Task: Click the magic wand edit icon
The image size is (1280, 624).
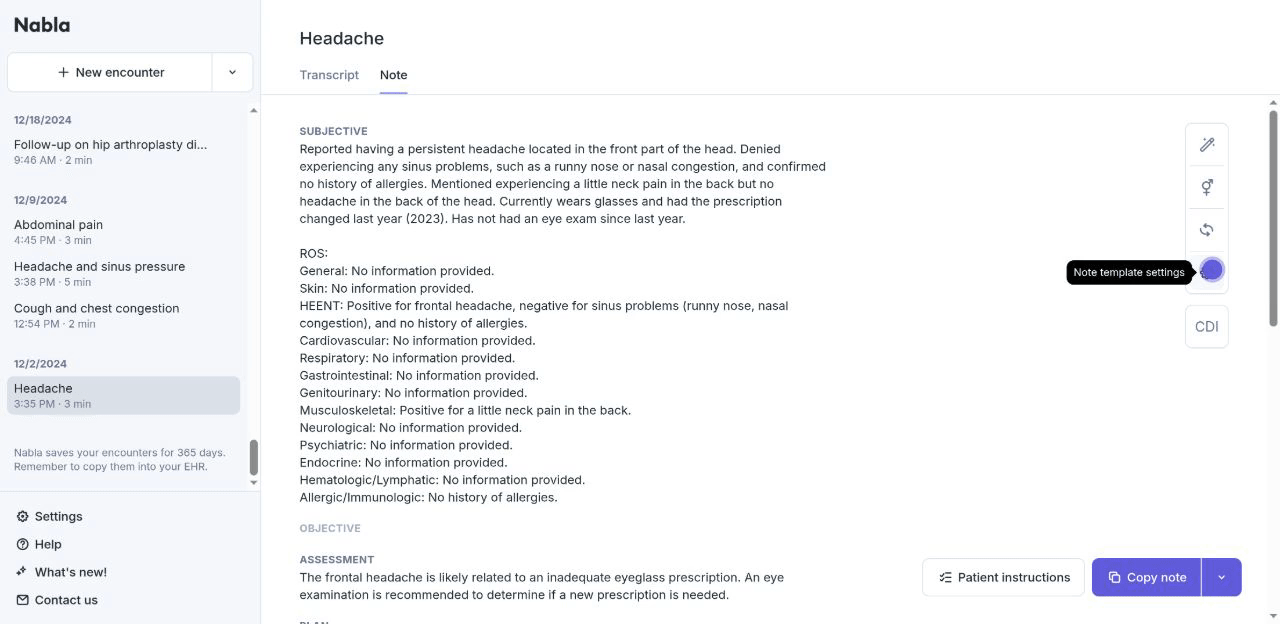Action: pos(1207,145)
